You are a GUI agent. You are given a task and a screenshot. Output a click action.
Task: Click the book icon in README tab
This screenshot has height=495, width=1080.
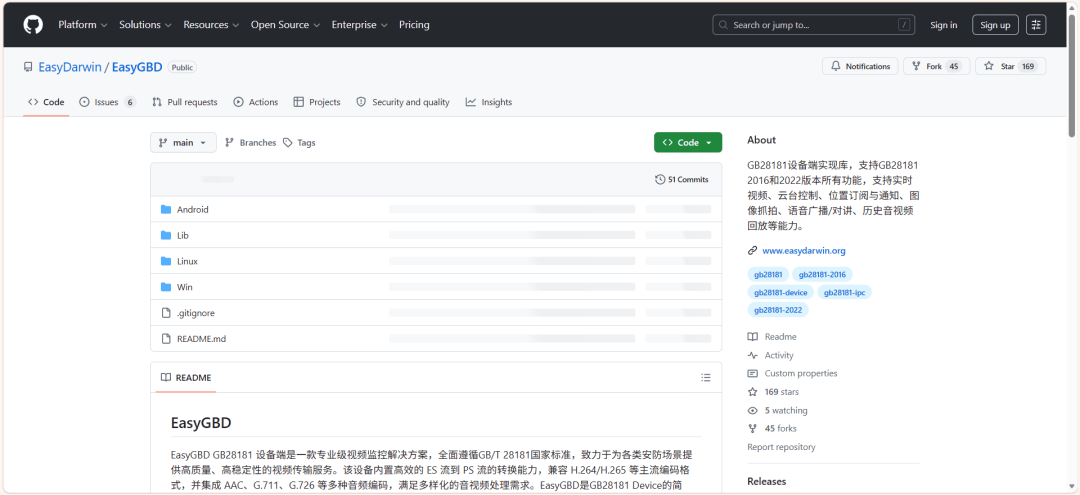[x=166, y=377]
